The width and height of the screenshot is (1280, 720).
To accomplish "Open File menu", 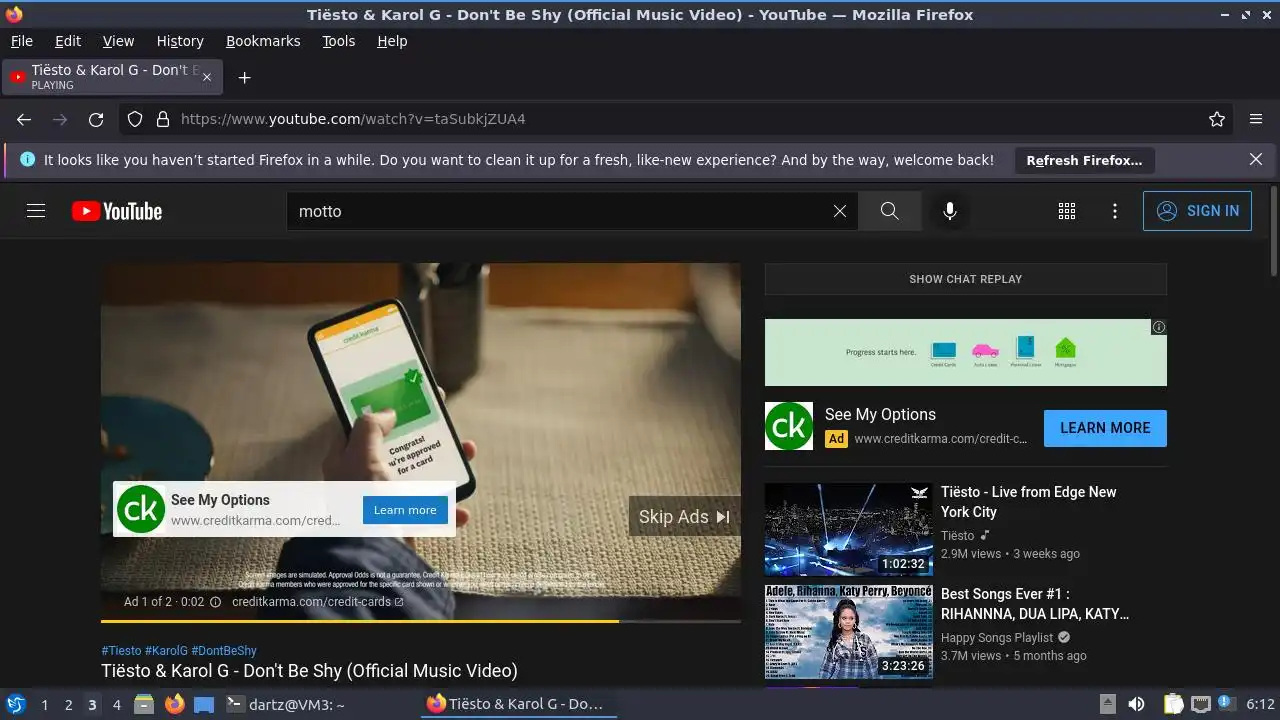I will click(22, 41).
